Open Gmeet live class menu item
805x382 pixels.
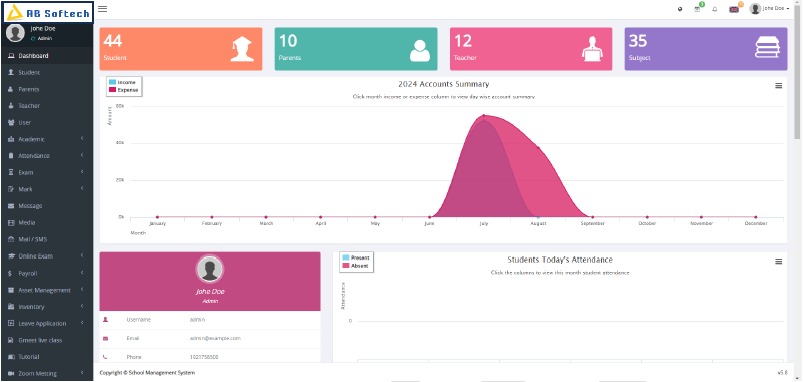pos(47,340)
